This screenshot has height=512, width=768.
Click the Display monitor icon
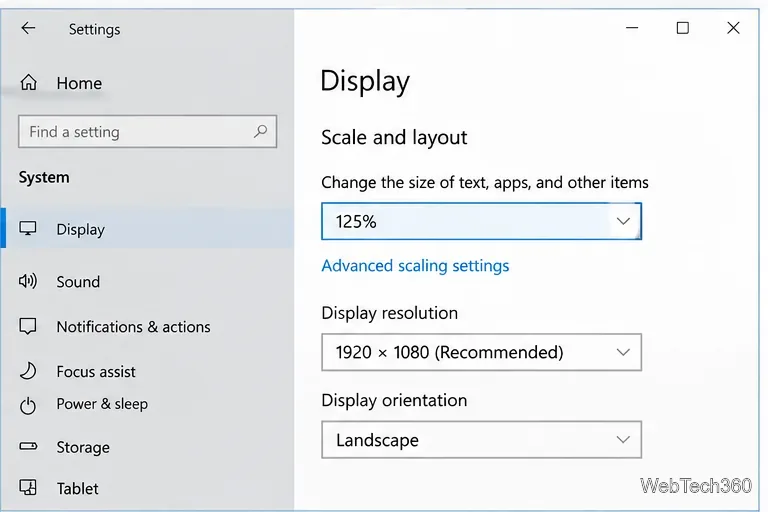coord(28,228)
